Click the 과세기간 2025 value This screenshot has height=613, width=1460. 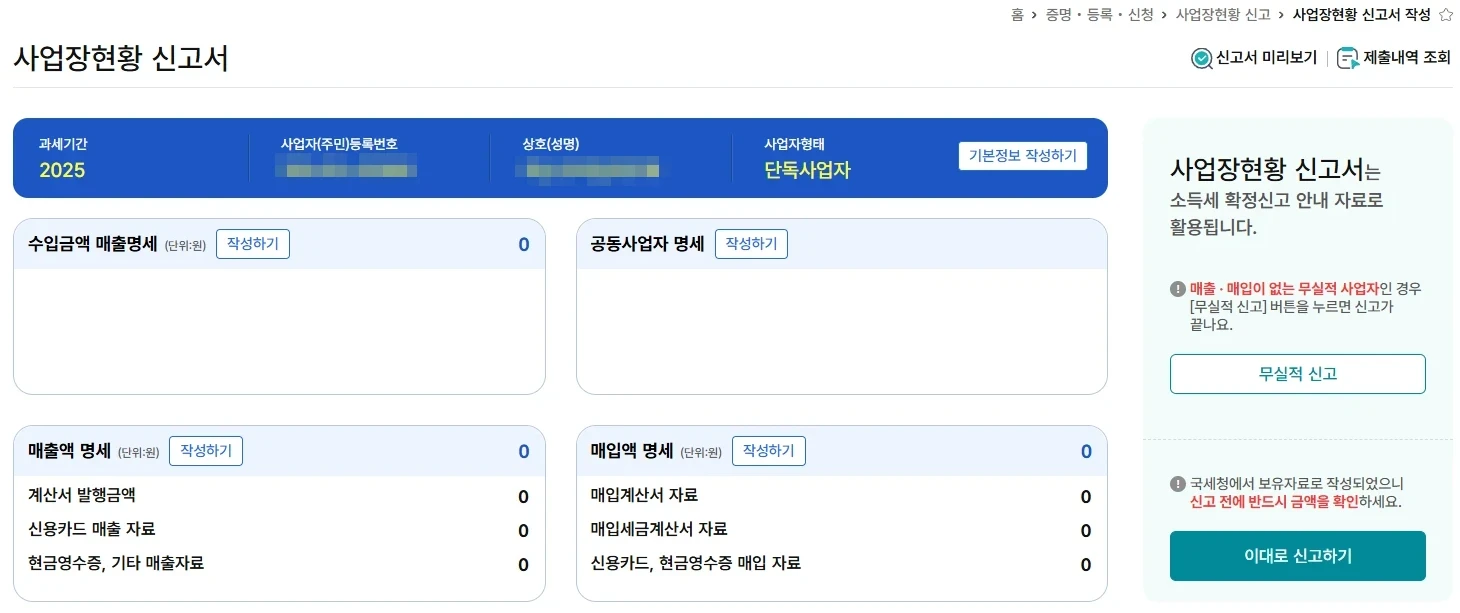click(x=62, y=170)
